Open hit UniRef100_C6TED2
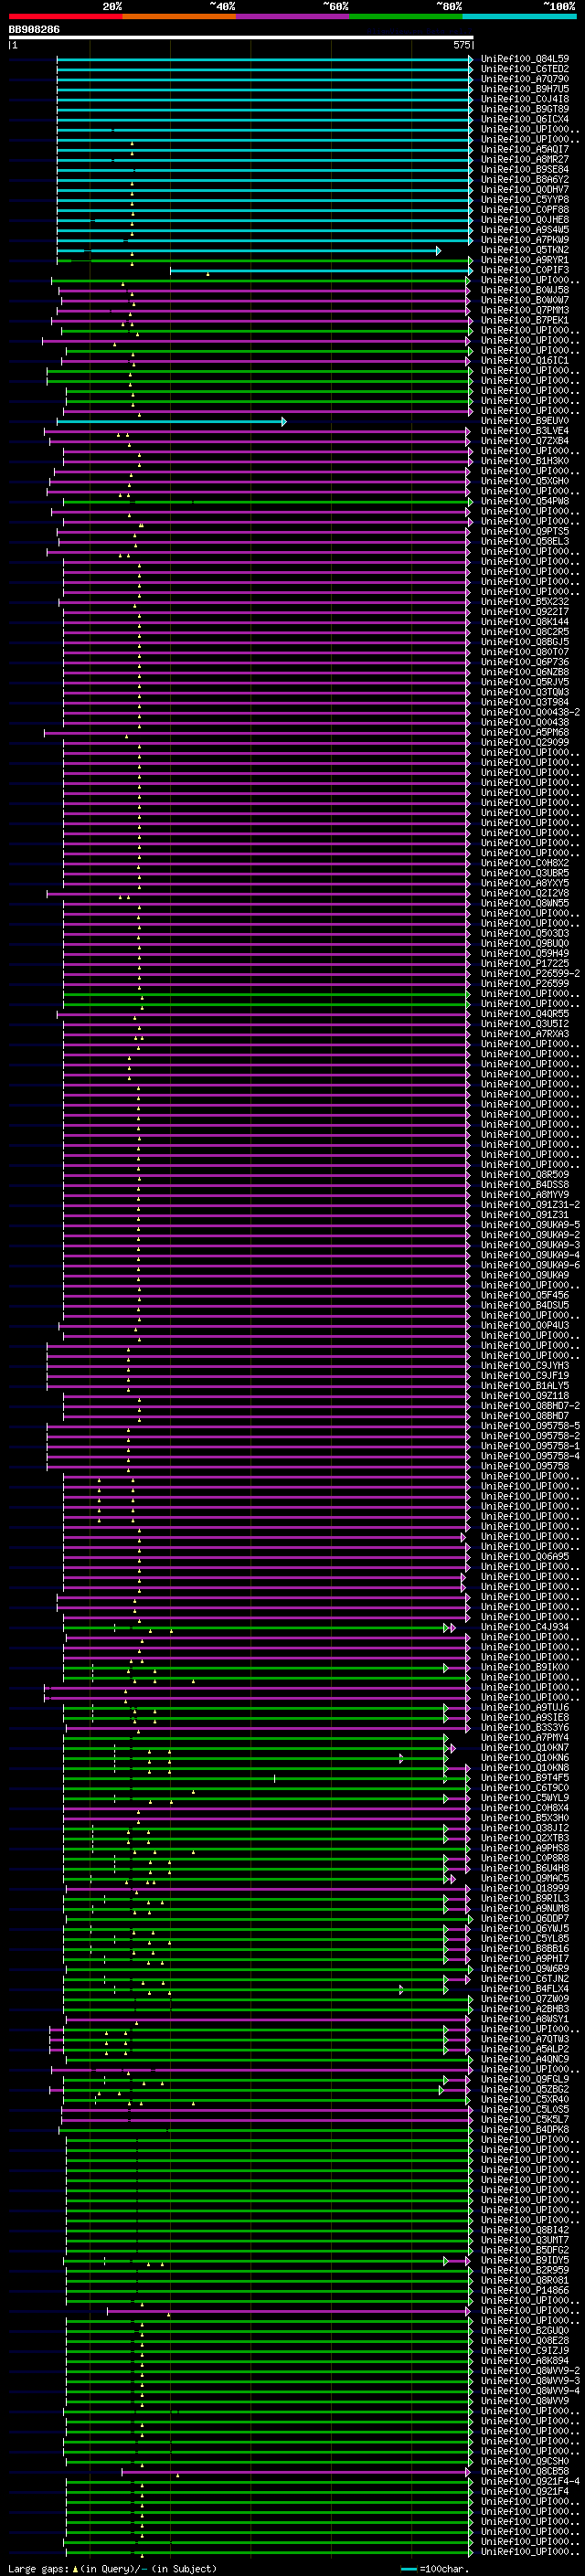 [x=525, y=69]
